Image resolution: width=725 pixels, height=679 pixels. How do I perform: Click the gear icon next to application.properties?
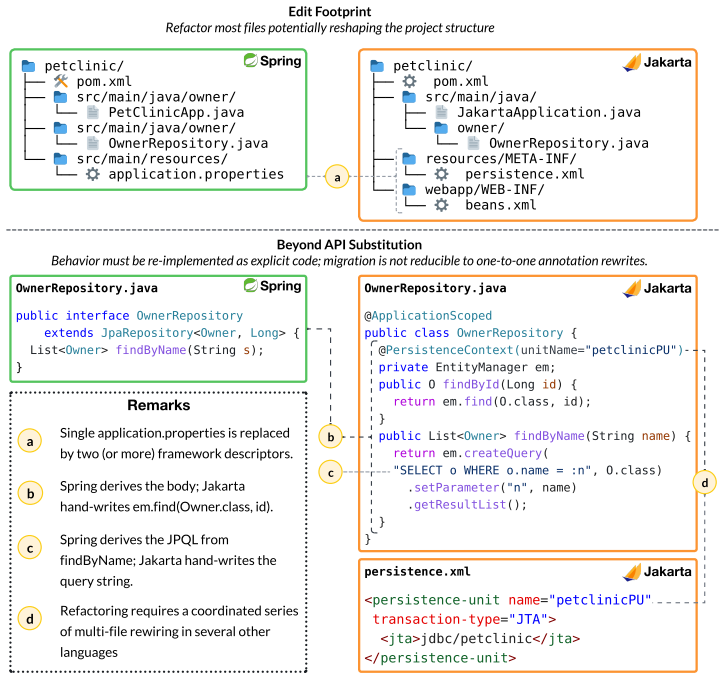92,174
